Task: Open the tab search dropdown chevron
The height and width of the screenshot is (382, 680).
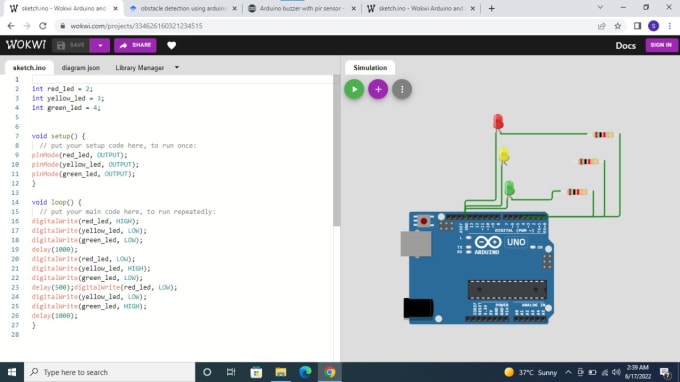Action: [x=600, y=7]
